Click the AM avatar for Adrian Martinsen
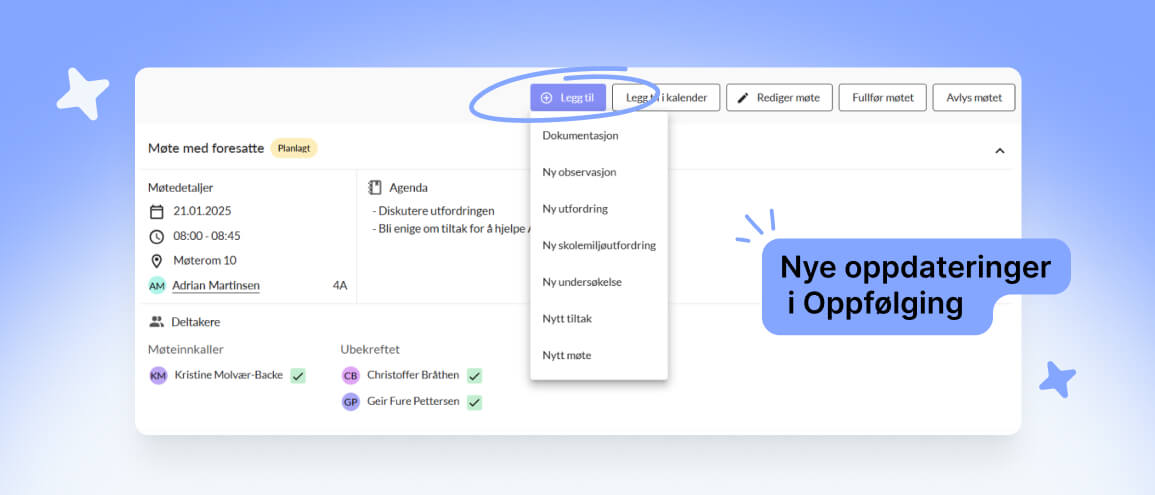This screenshot has height=495, width=1155. point(157,286)
